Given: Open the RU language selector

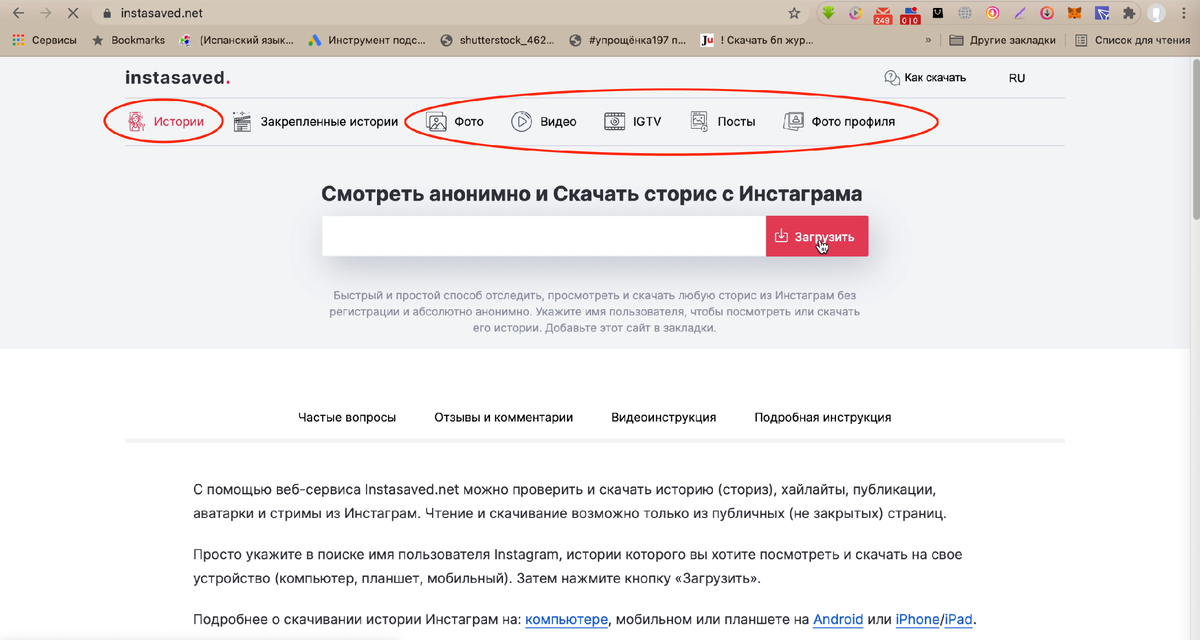Looking at the screenshot, I should click(x=1016, y=78).
